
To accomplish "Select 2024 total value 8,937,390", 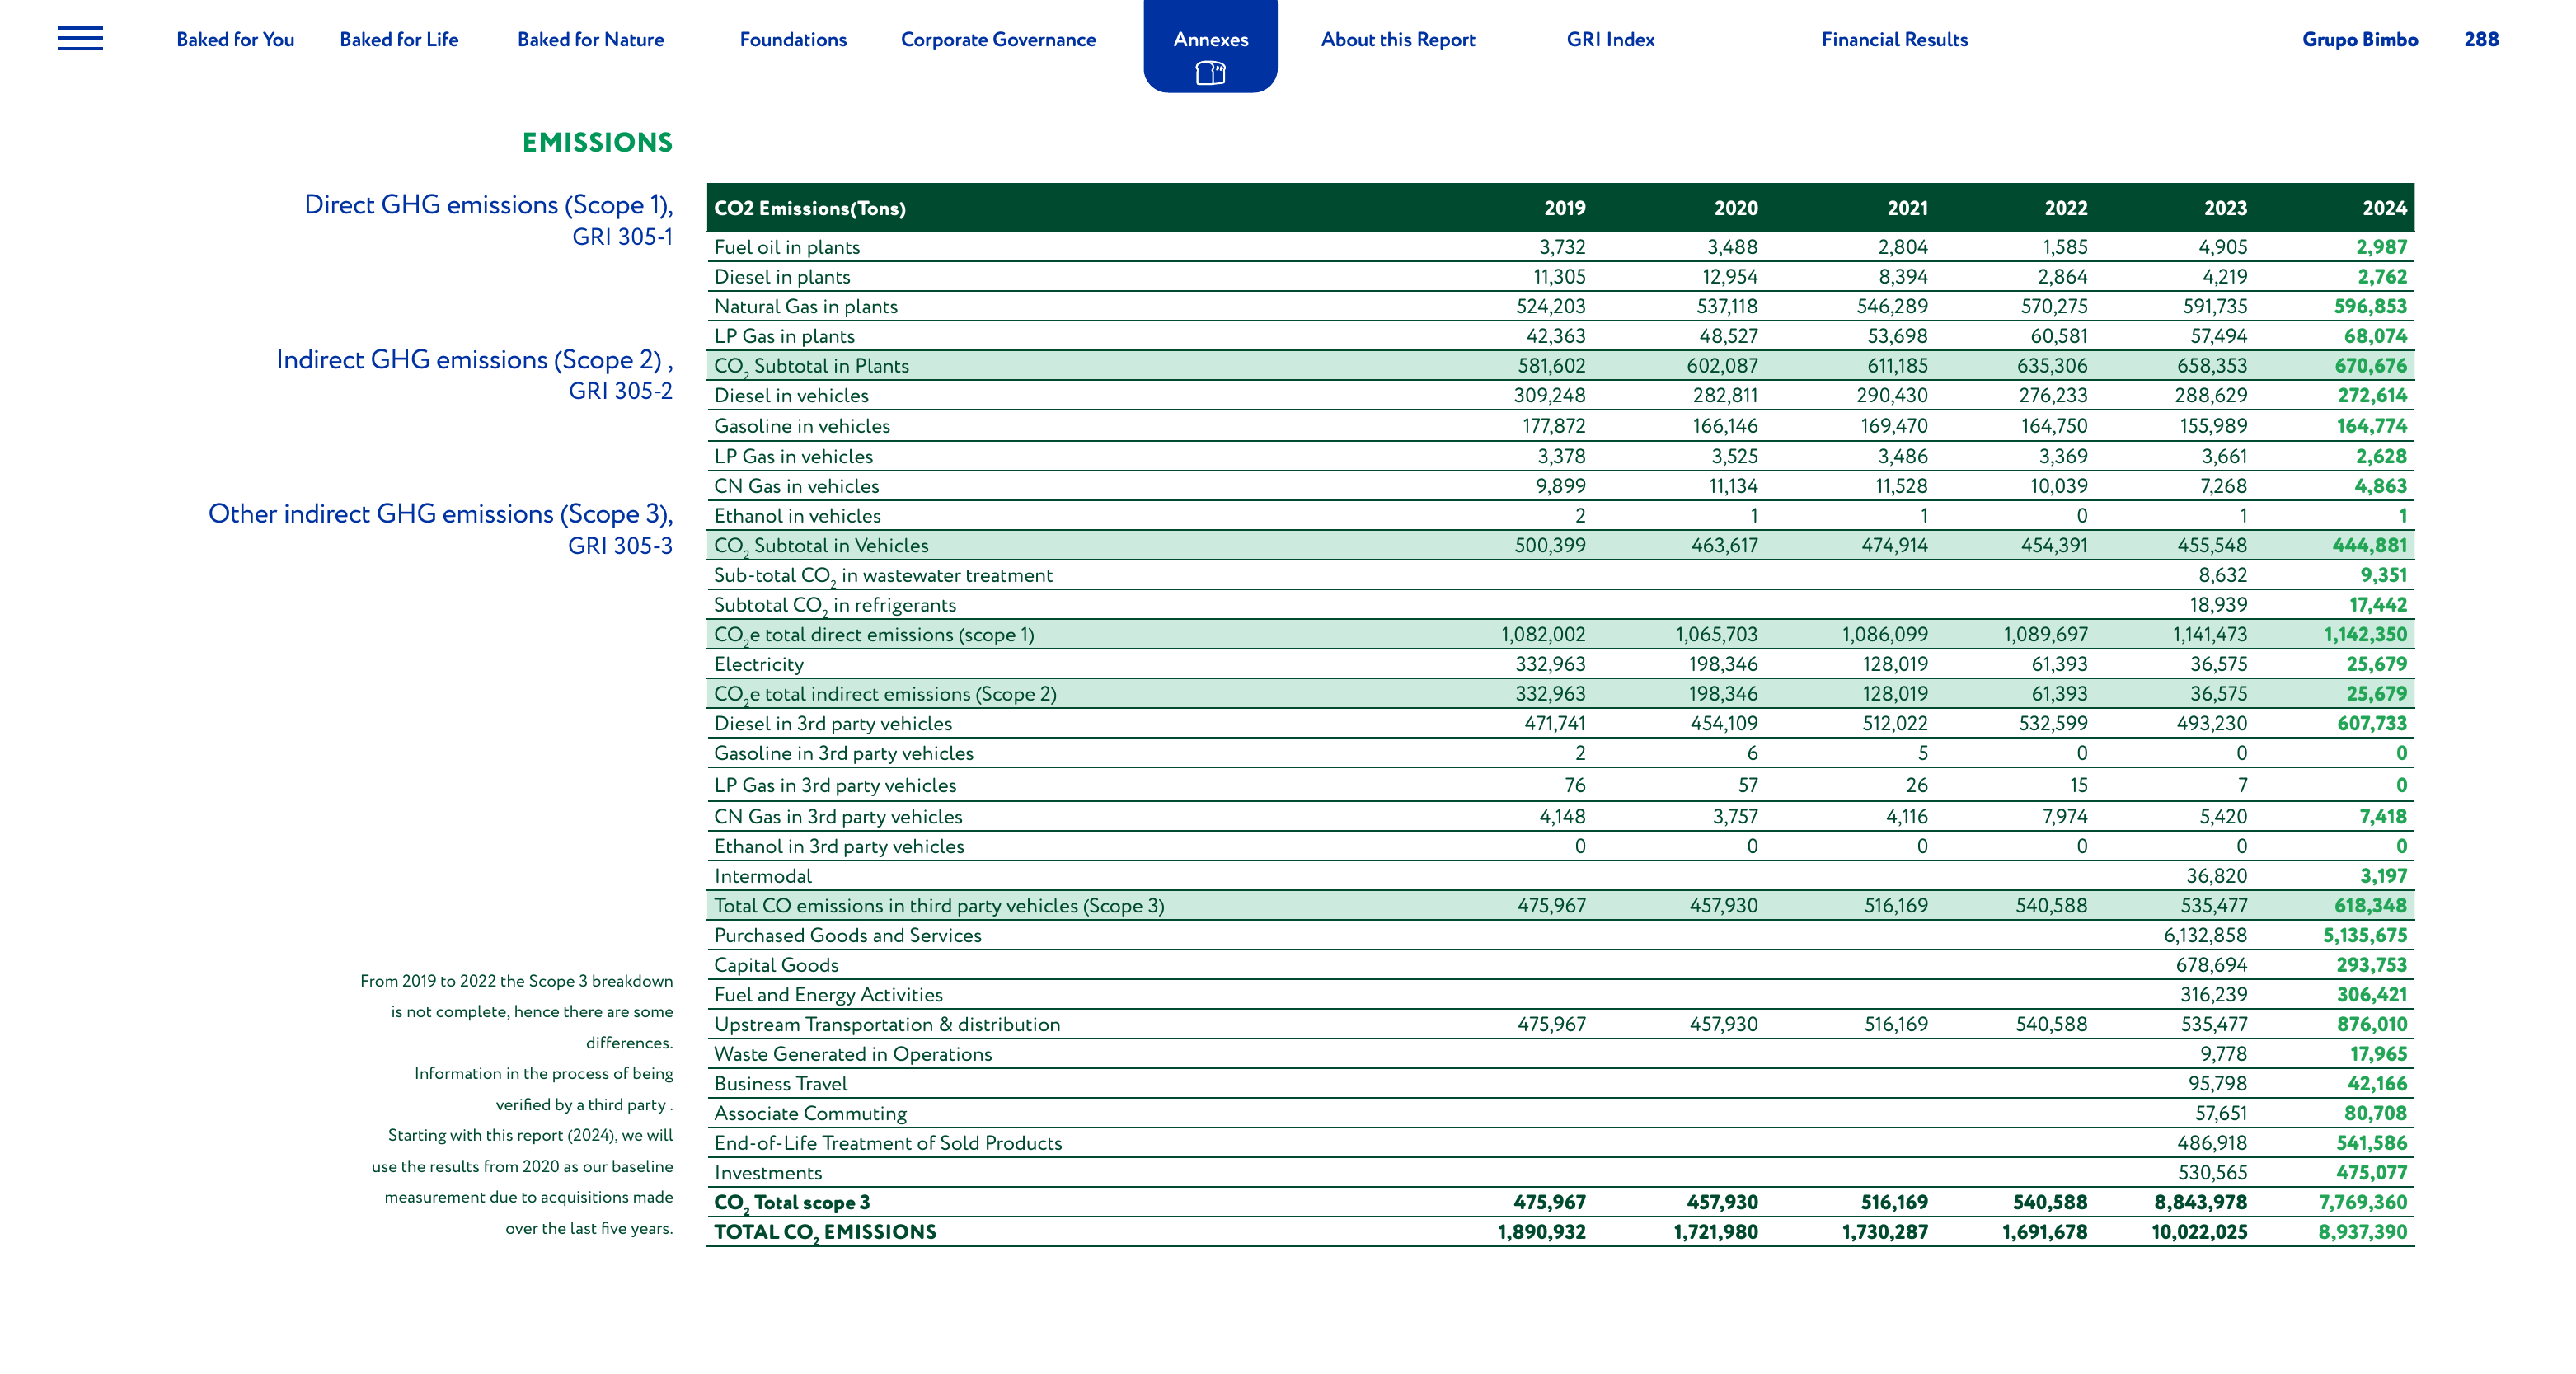I will [x=2362, y=1232].
